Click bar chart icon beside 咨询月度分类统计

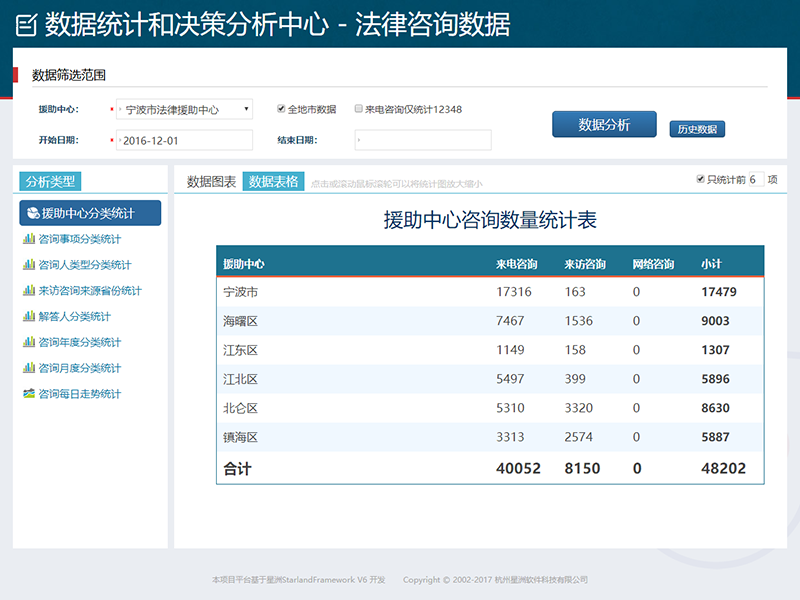pos(29,368)
